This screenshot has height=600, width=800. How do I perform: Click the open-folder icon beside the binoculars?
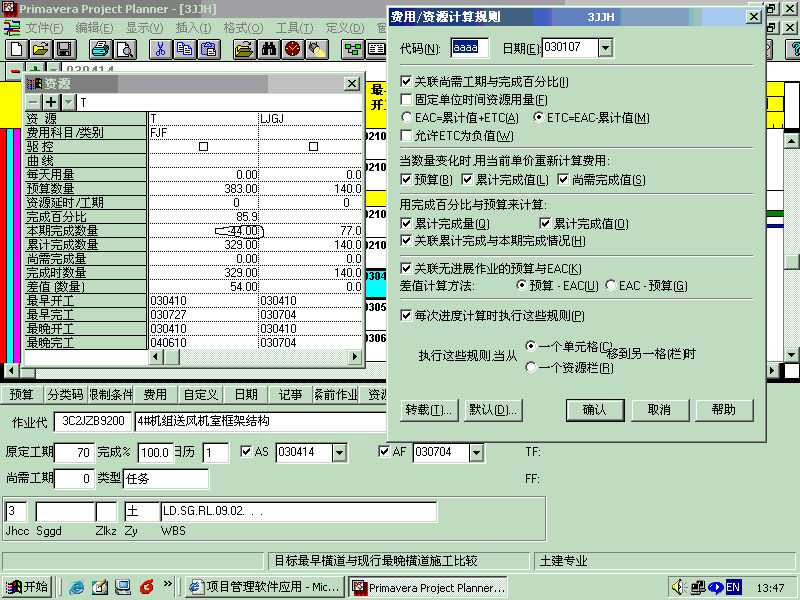coord(244,49)
